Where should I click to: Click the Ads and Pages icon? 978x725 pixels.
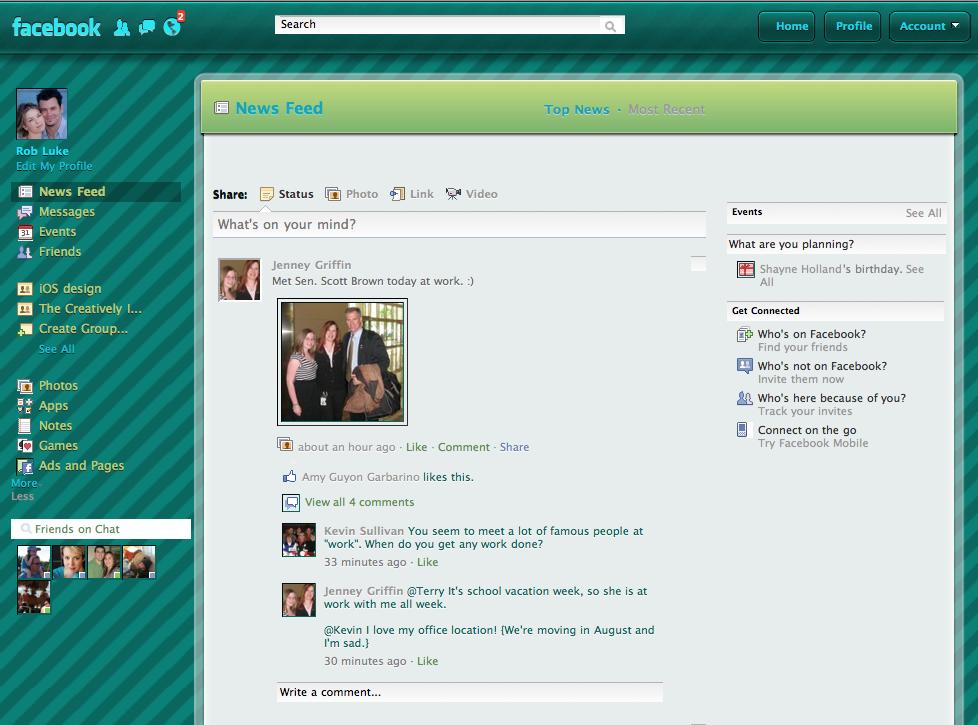pyautogui.click(x=25, y=466)
